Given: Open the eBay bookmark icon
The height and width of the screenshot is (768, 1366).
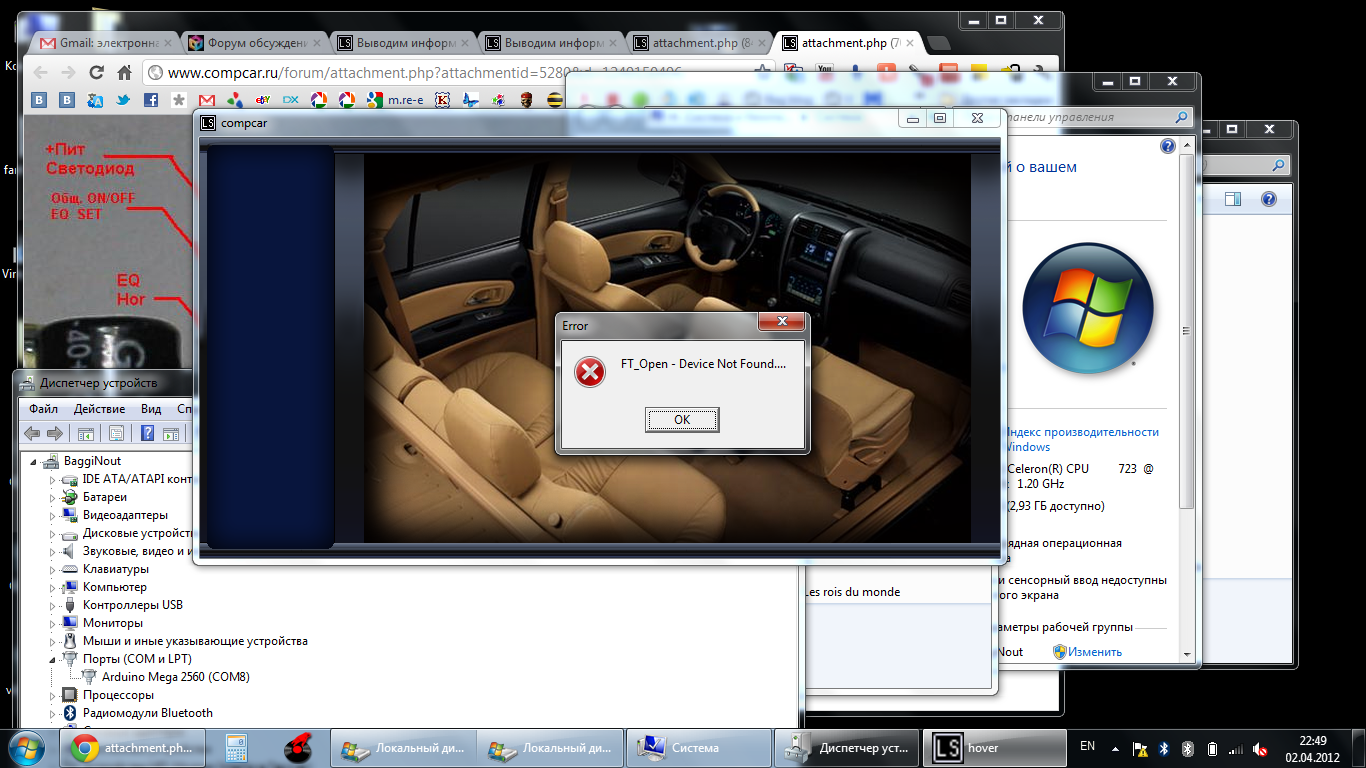Looking at the screenshot, I should [x=263, y=100].
